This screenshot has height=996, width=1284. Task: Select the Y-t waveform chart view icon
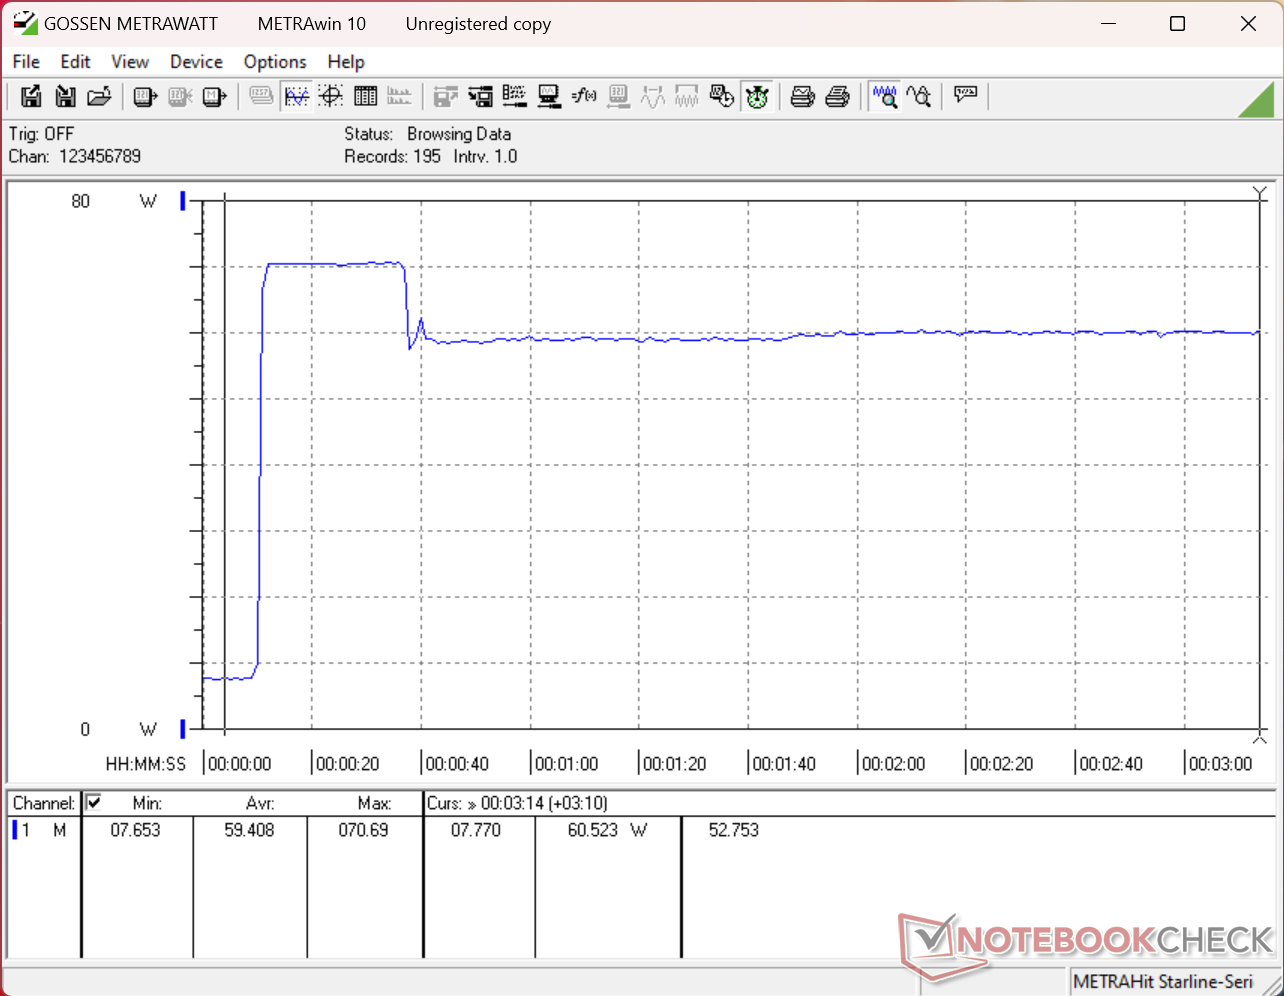pos(297,97)
